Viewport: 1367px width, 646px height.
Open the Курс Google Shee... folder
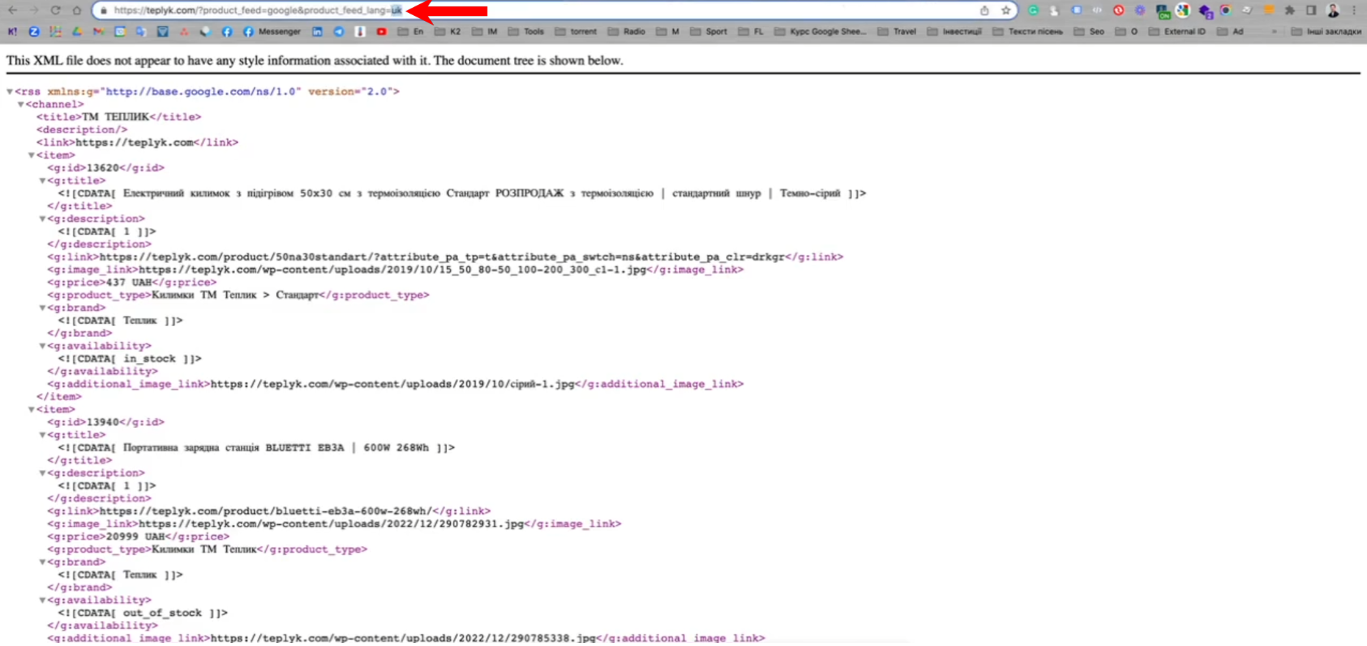point(821,32)
